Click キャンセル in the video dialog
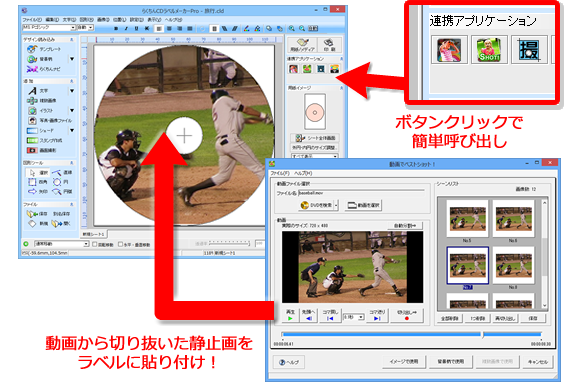Screen dimensions: 582x387 click(x=538, y=361)
